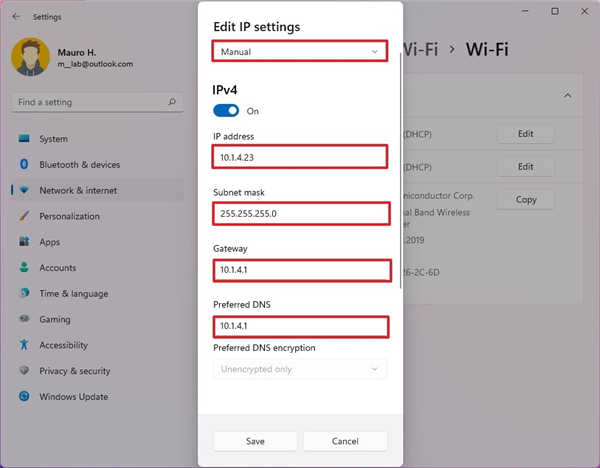Open Privacy & security settings
This screenshot has width=600, height=468.
point(75,371)
